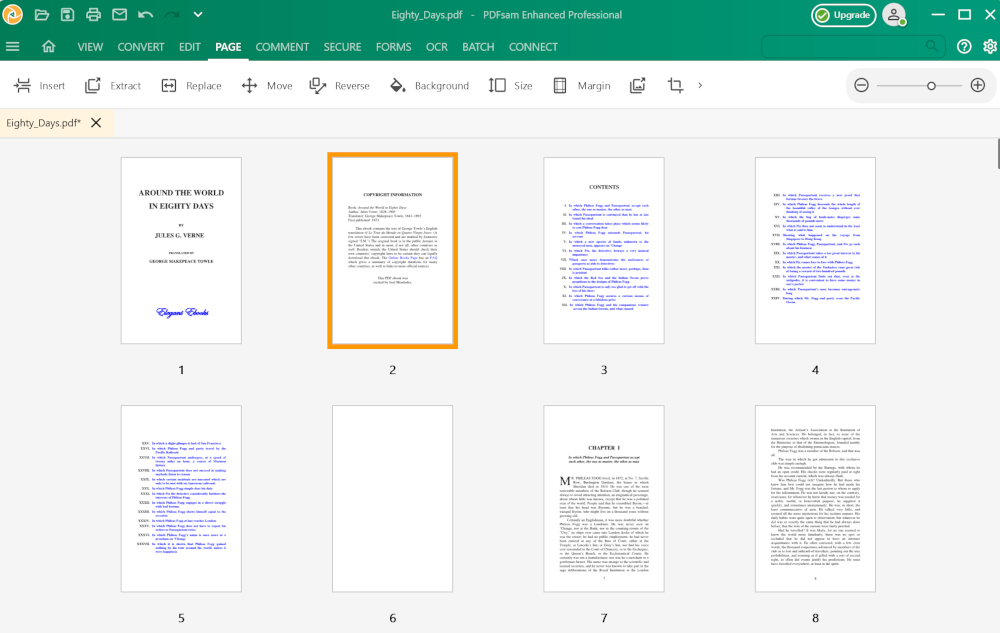Select the Eighty_Days.pdf document tab
1000x633 pixels.
coord(43,123)
